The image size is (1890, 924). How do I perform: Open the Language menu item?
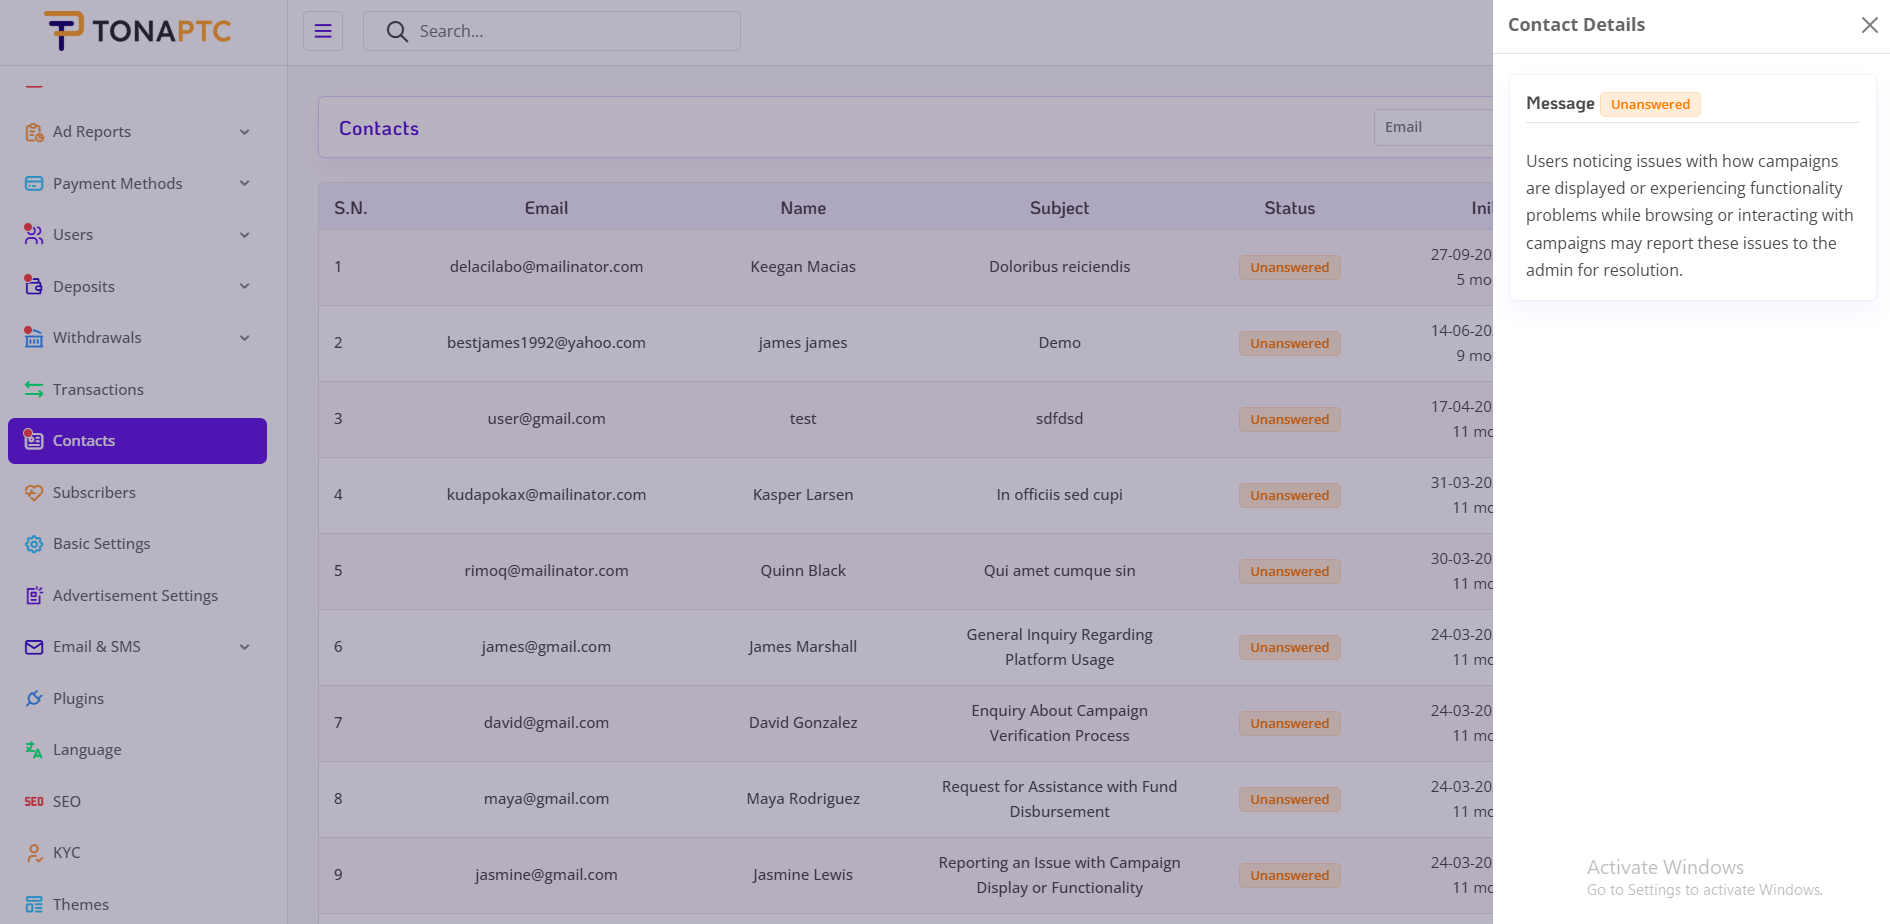(137, 750)
